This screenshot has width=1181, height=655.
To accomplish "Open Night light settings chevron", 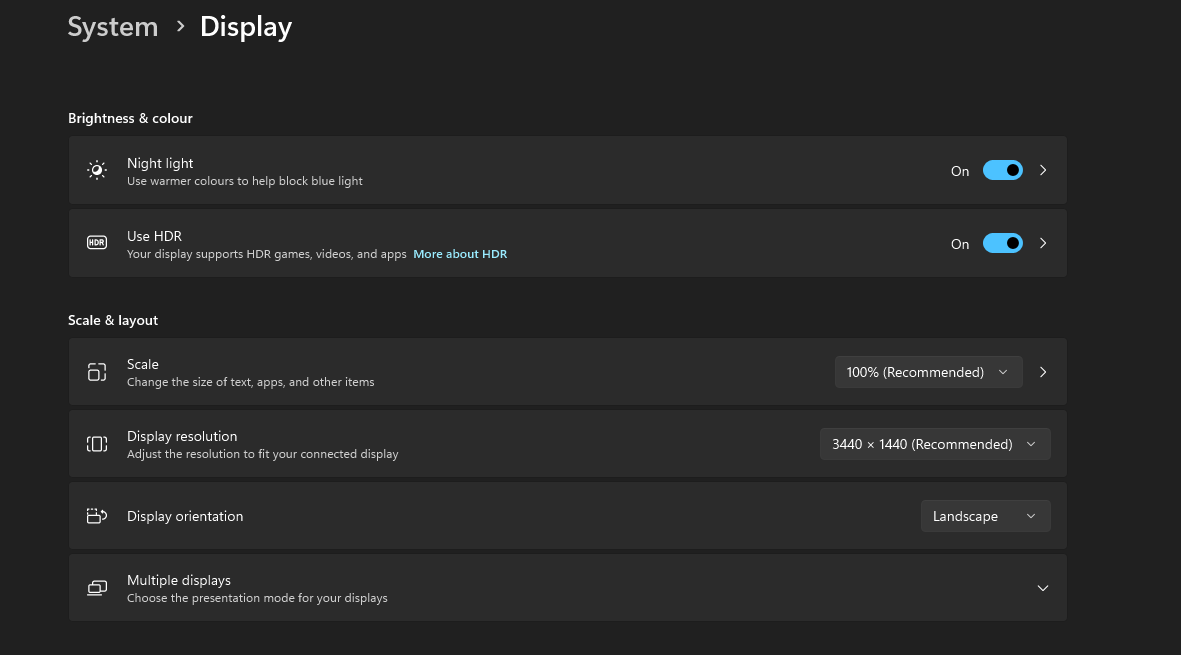I will point(1043,170).
